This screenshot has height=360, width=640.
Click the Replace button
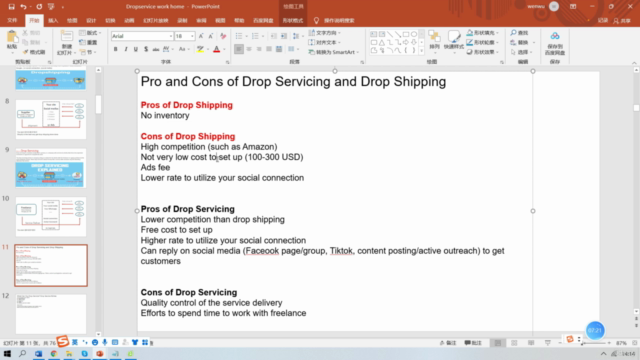tap(522, 42)
